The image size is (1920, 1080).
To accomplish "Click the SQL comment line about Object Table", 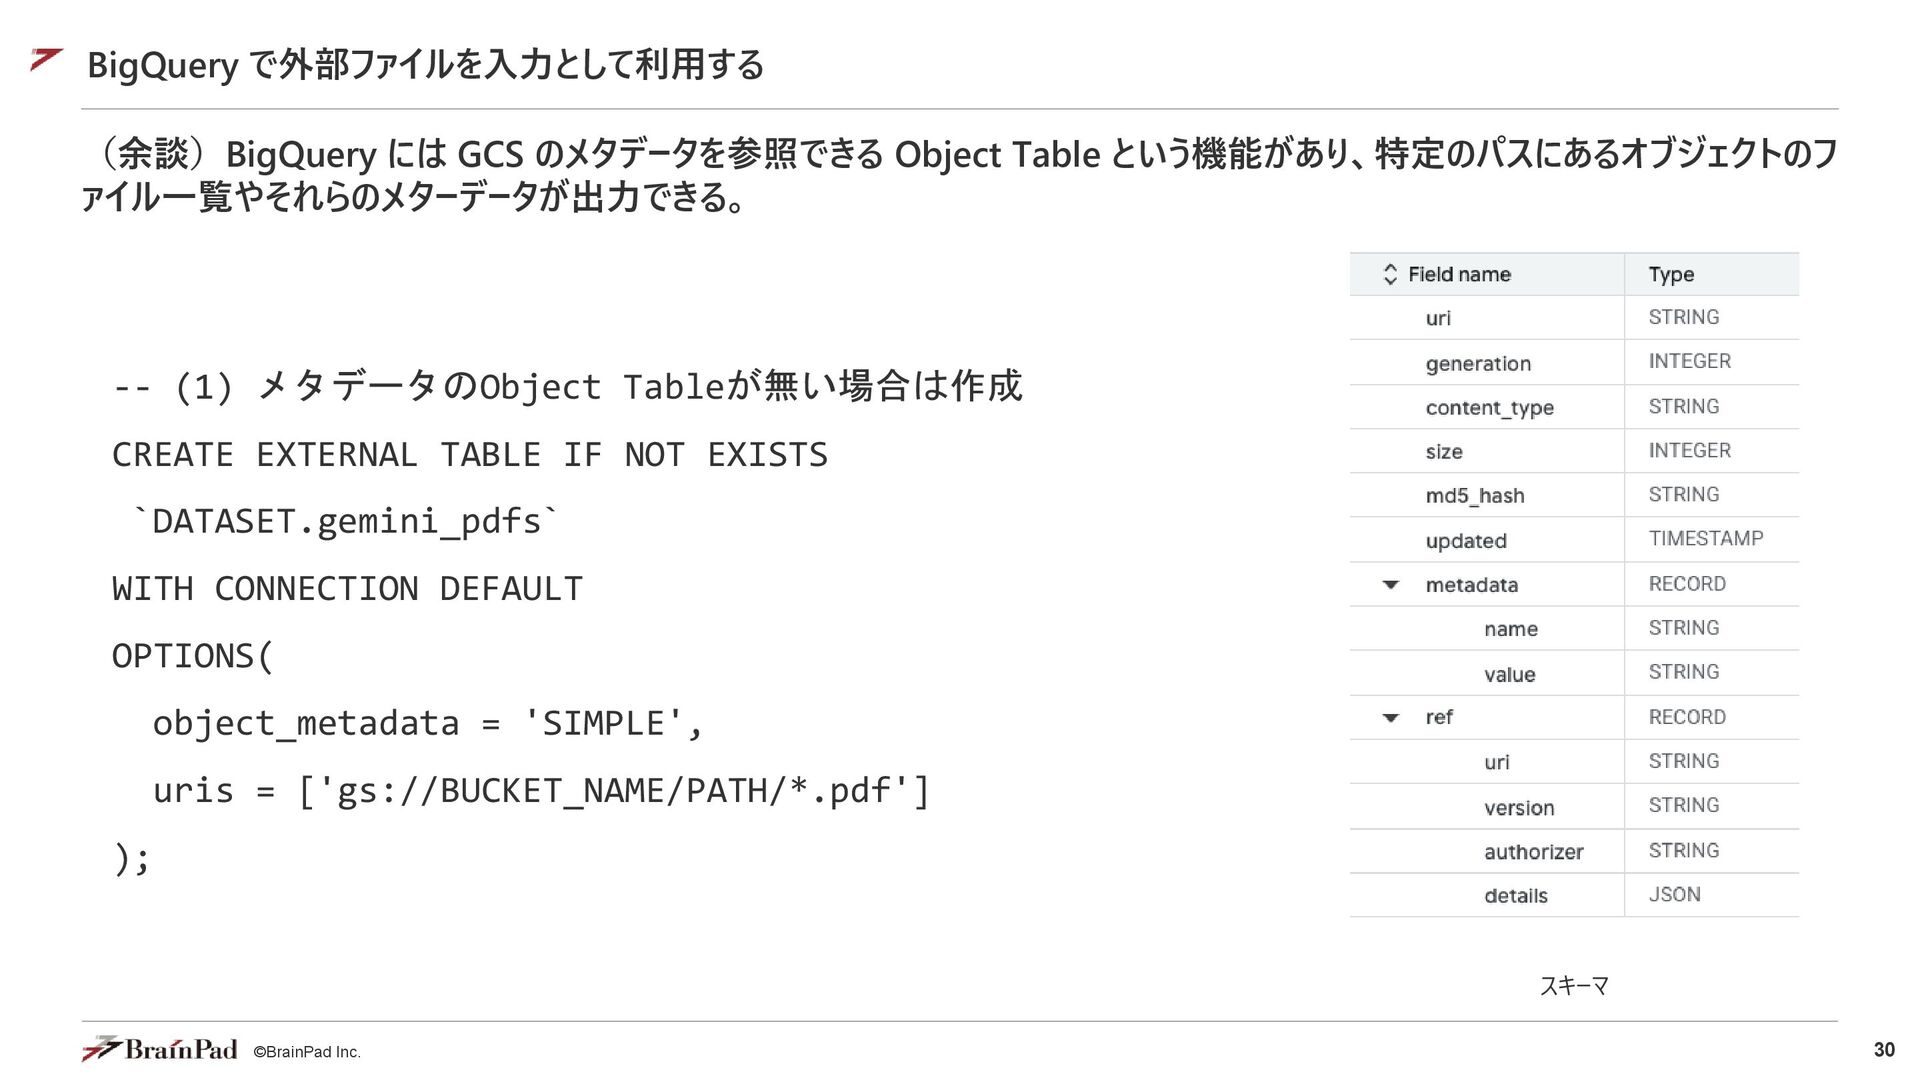I will (567, 386).
